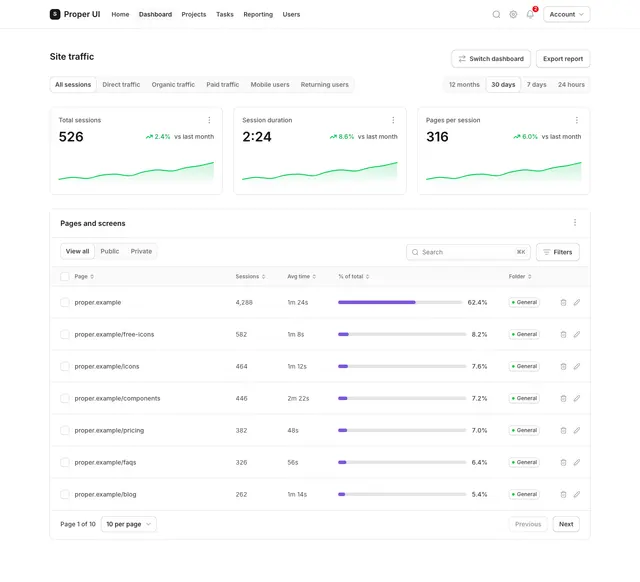
Task: Click the Export report button
Action: click(x=563, y=59)
